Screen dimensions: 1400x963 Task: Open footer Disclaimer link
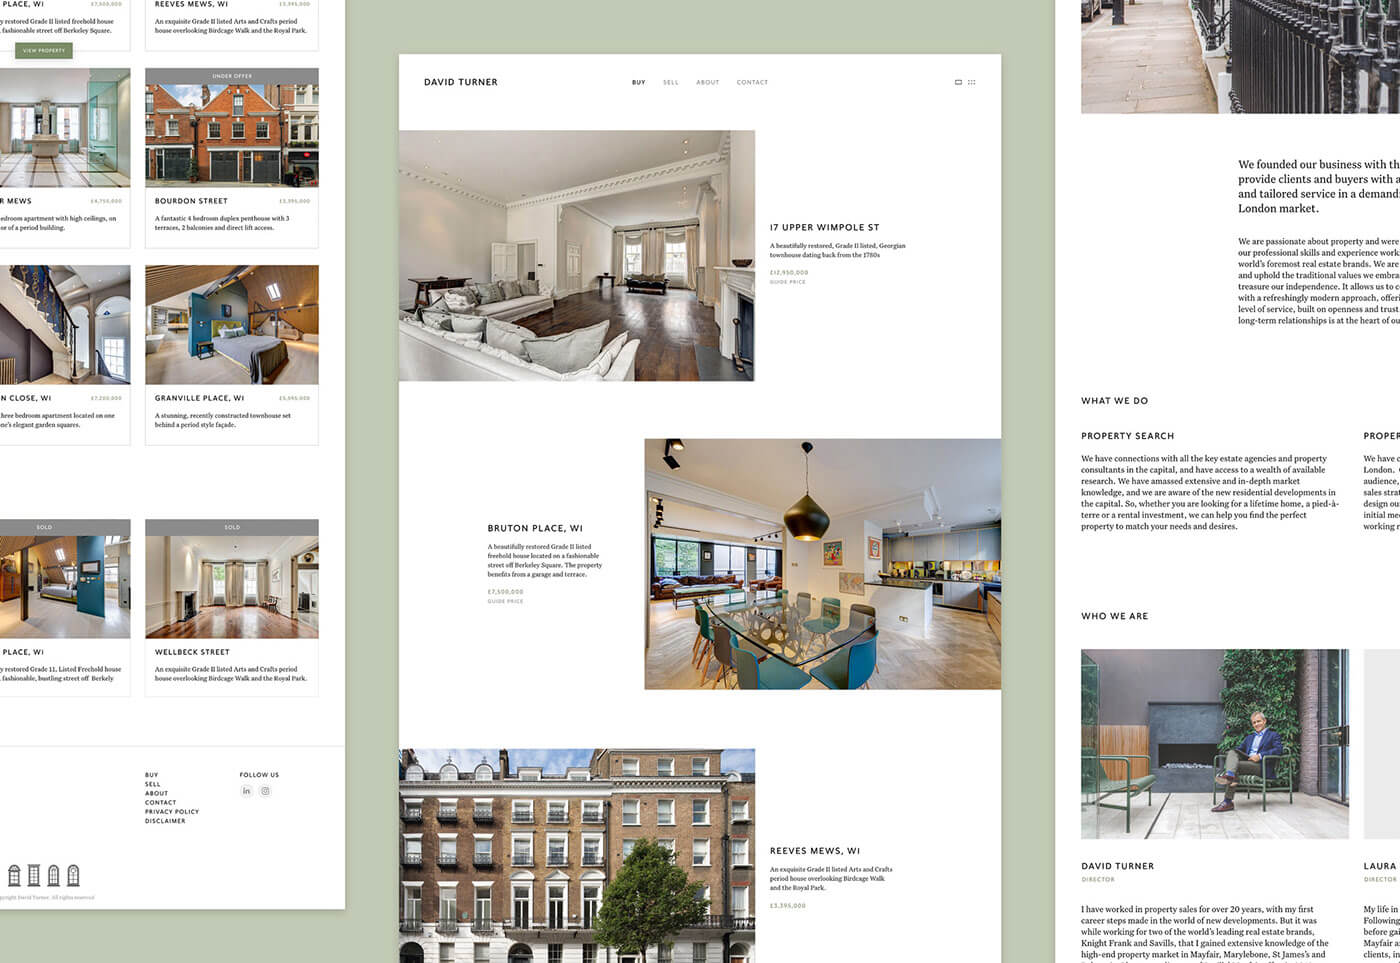(x=165, y=820)
